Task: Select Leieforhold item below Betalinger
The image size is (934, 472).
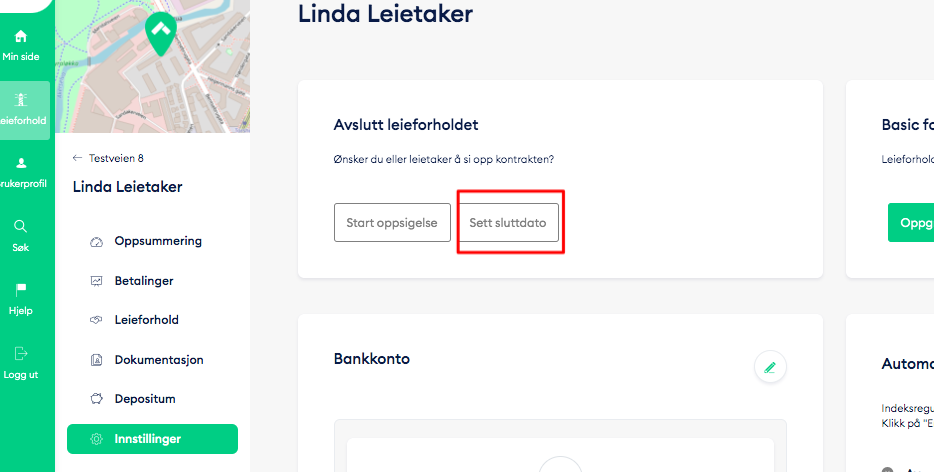Action: (x=146, y=320)
